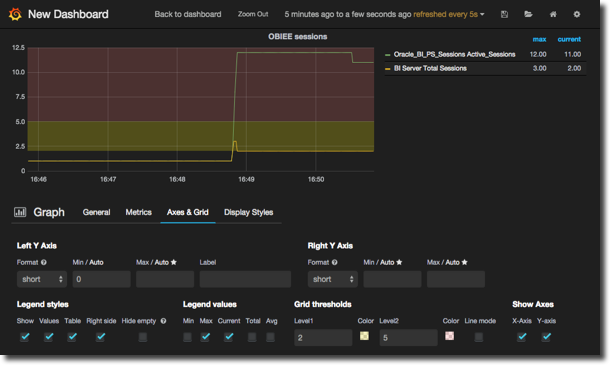Click the Grafana logo icon

click(15, 14)
